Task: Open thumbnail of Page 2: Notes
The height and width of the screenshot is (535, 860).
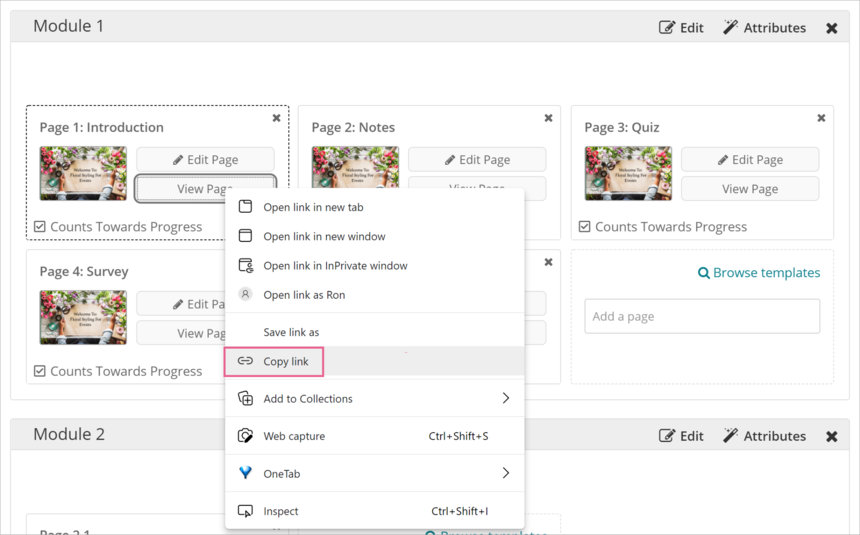Action: point(355,167)
